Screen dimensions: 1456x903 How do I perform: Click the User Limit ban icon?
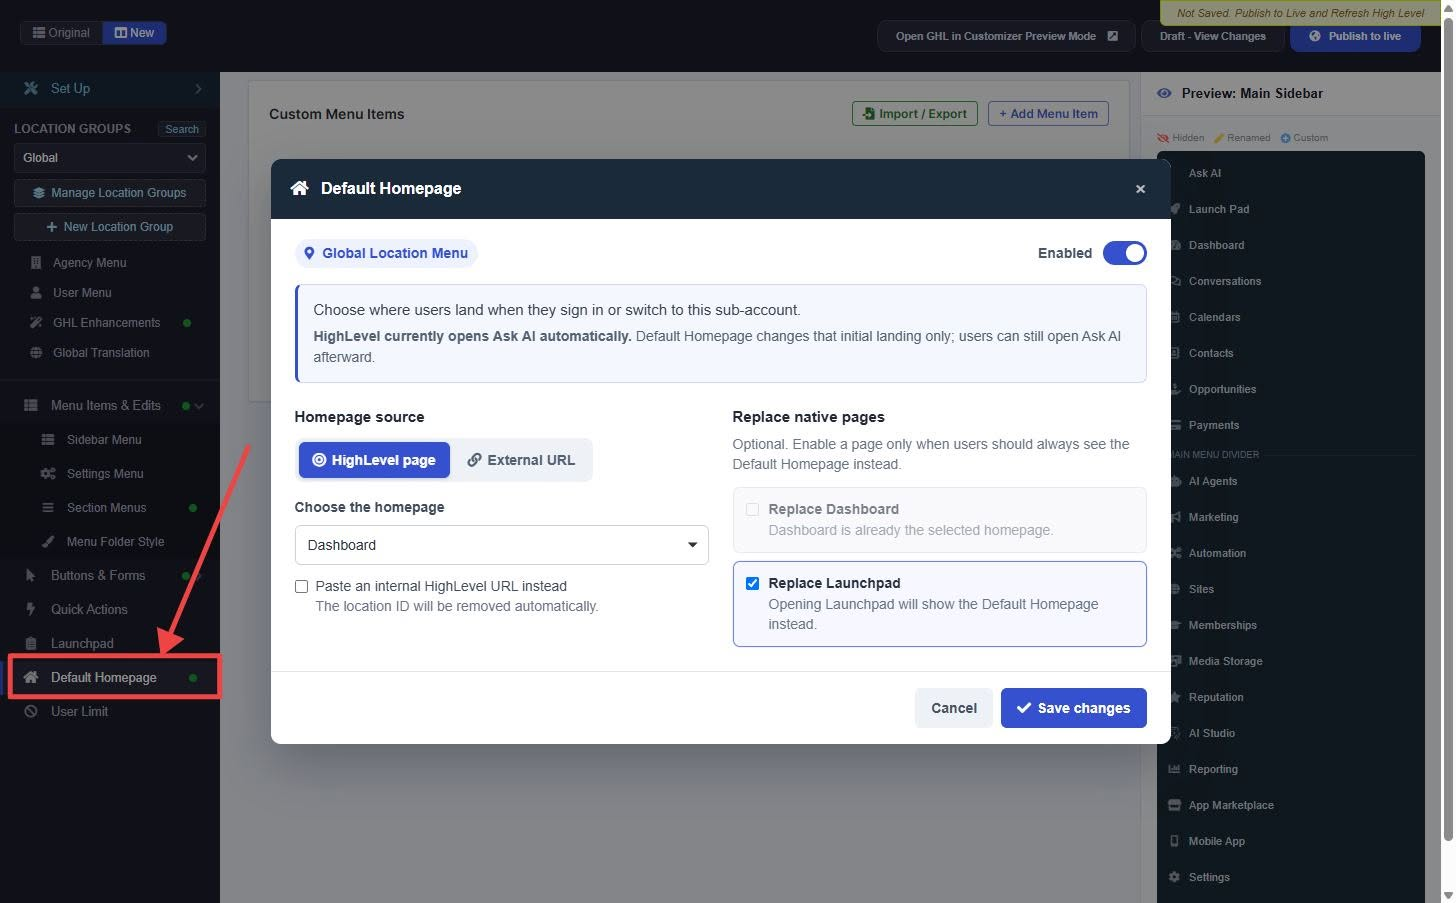coord(31,712)
